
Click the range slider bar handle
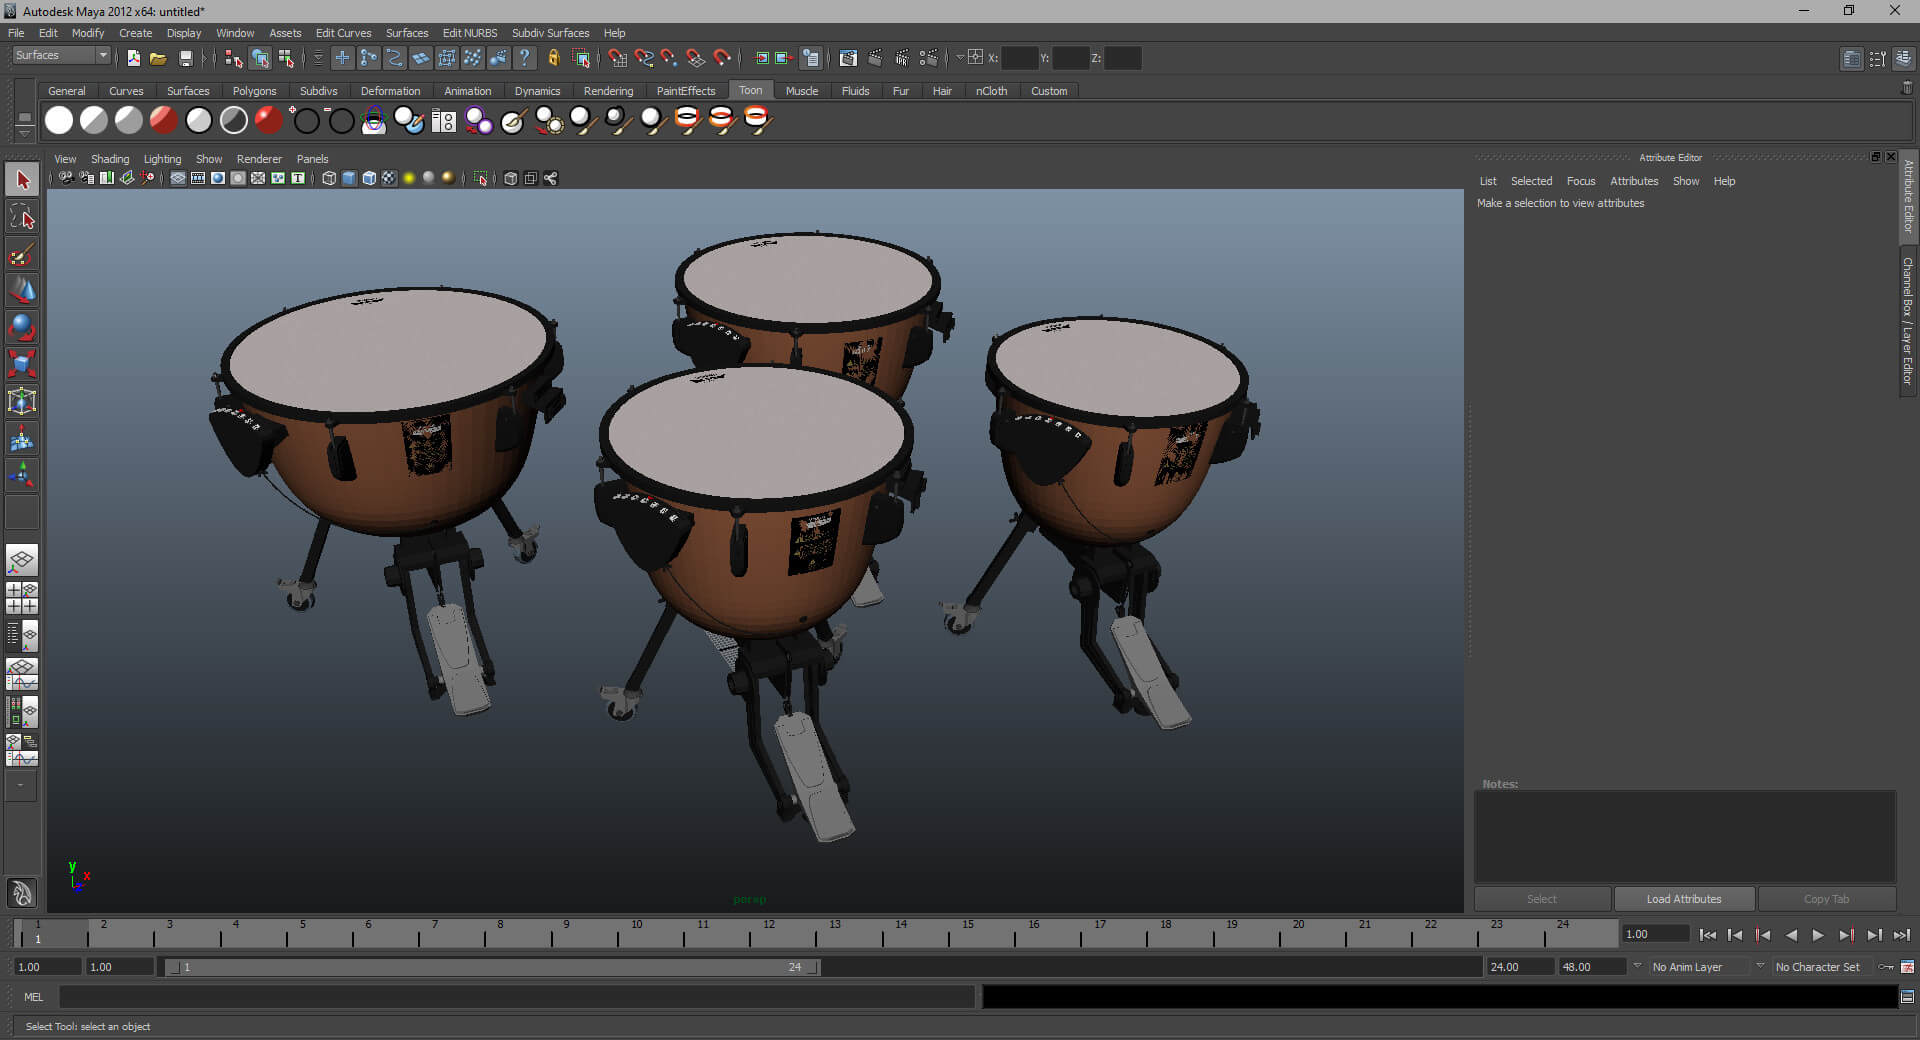492,967
